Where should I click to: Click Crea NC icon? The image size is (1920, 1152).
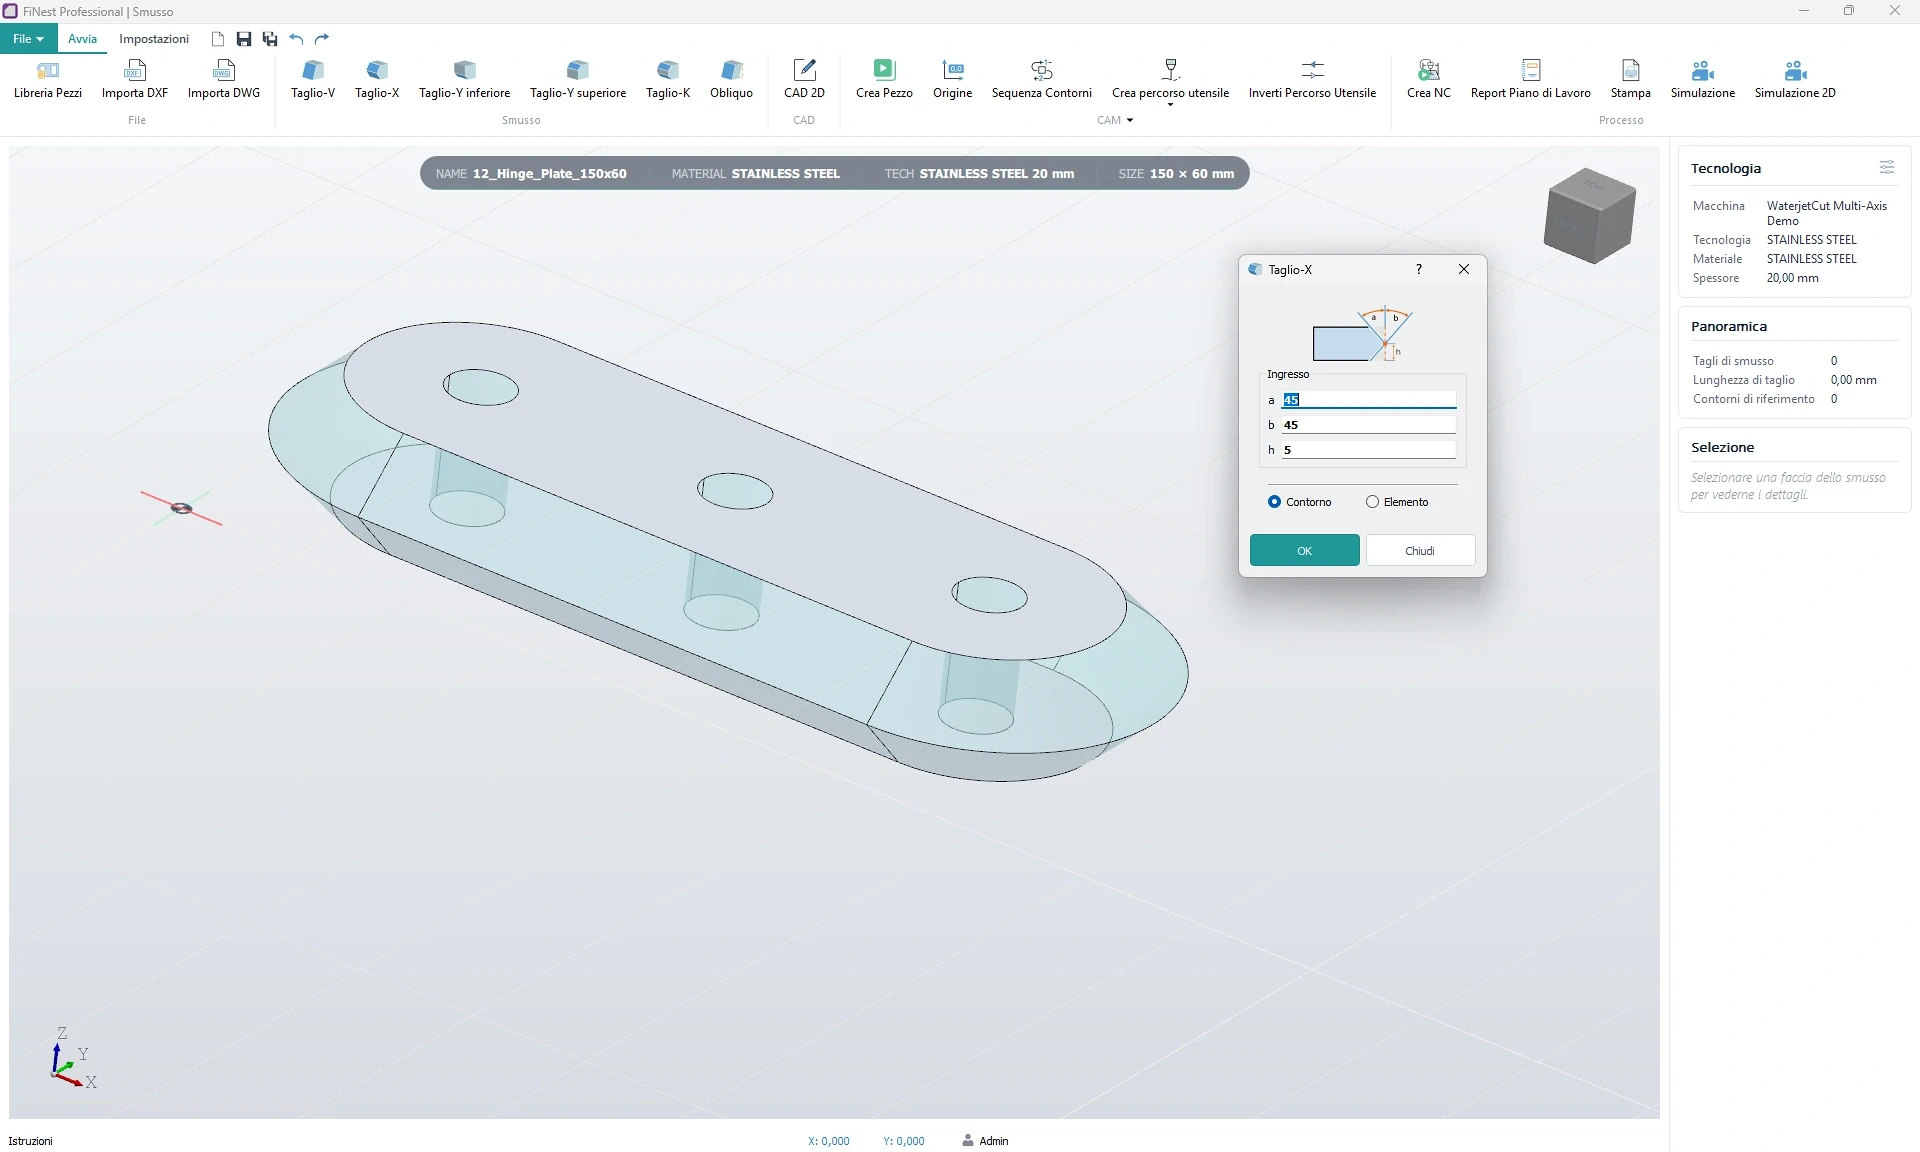click(1429, 70)
